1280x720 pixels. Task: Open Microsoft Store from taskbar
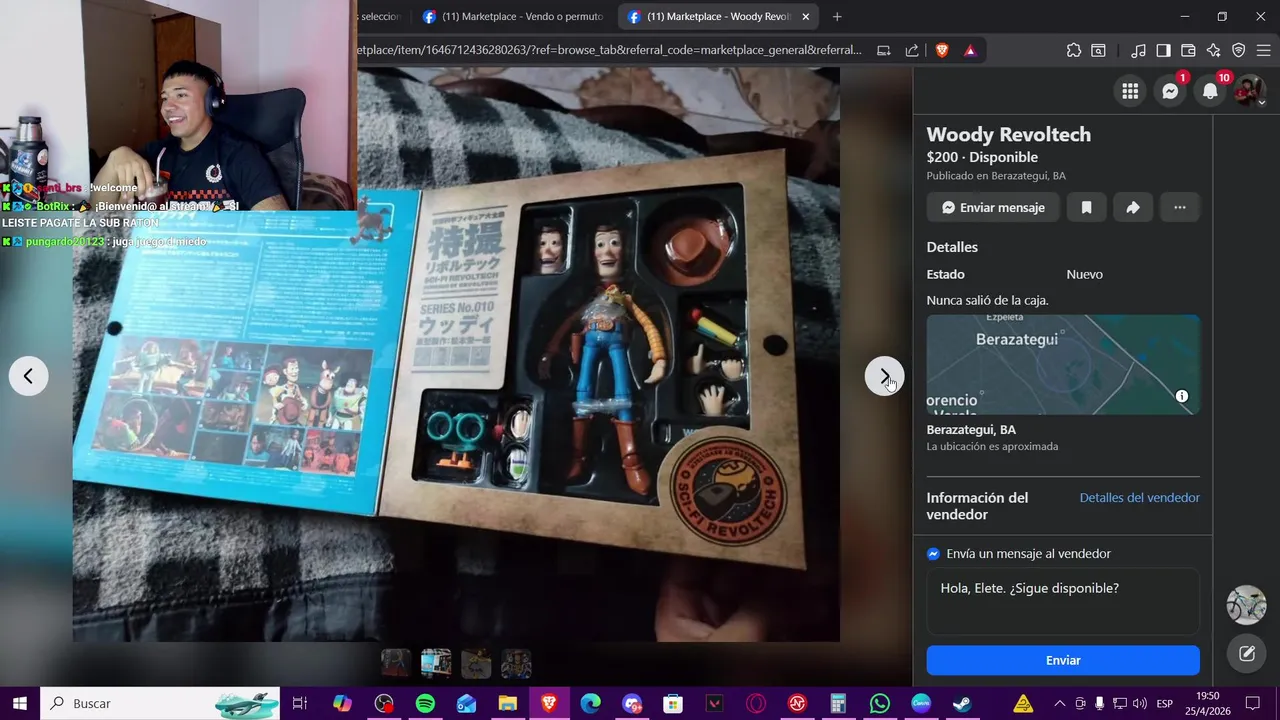[x=673, y=703]
